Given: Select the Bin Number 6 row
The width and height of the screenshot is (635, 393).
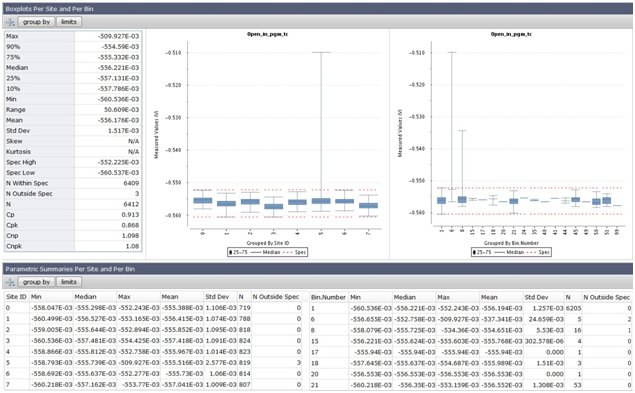Looking at the screenshot, I should pyautogui.click(x=471, y=319).
